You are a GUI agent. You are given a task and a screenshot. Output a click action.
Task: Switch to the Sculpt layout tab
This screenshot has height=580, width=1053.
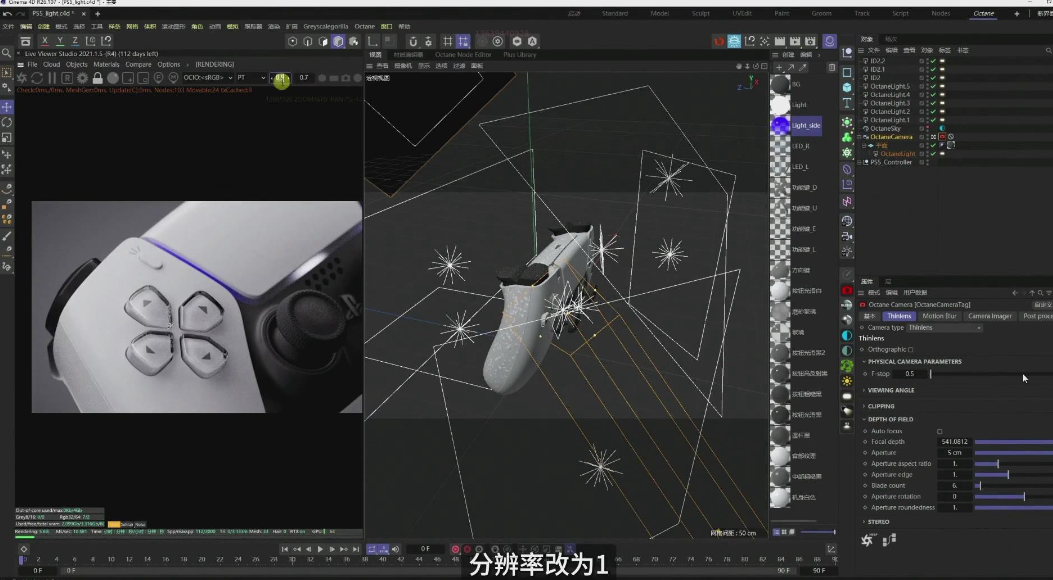pyautogui.click(x=700, y=13)
